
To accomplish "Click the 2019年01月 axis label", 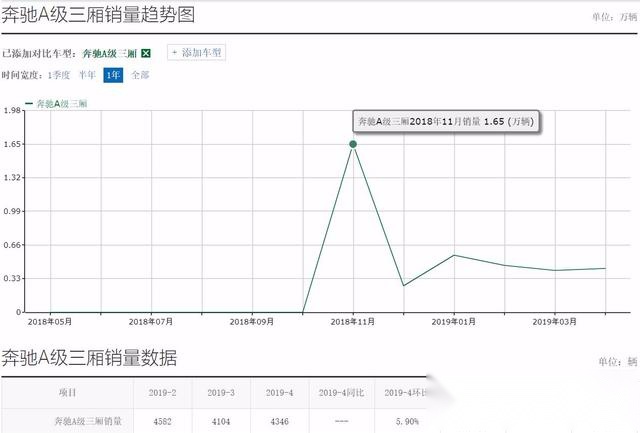I will pos(454,322).
